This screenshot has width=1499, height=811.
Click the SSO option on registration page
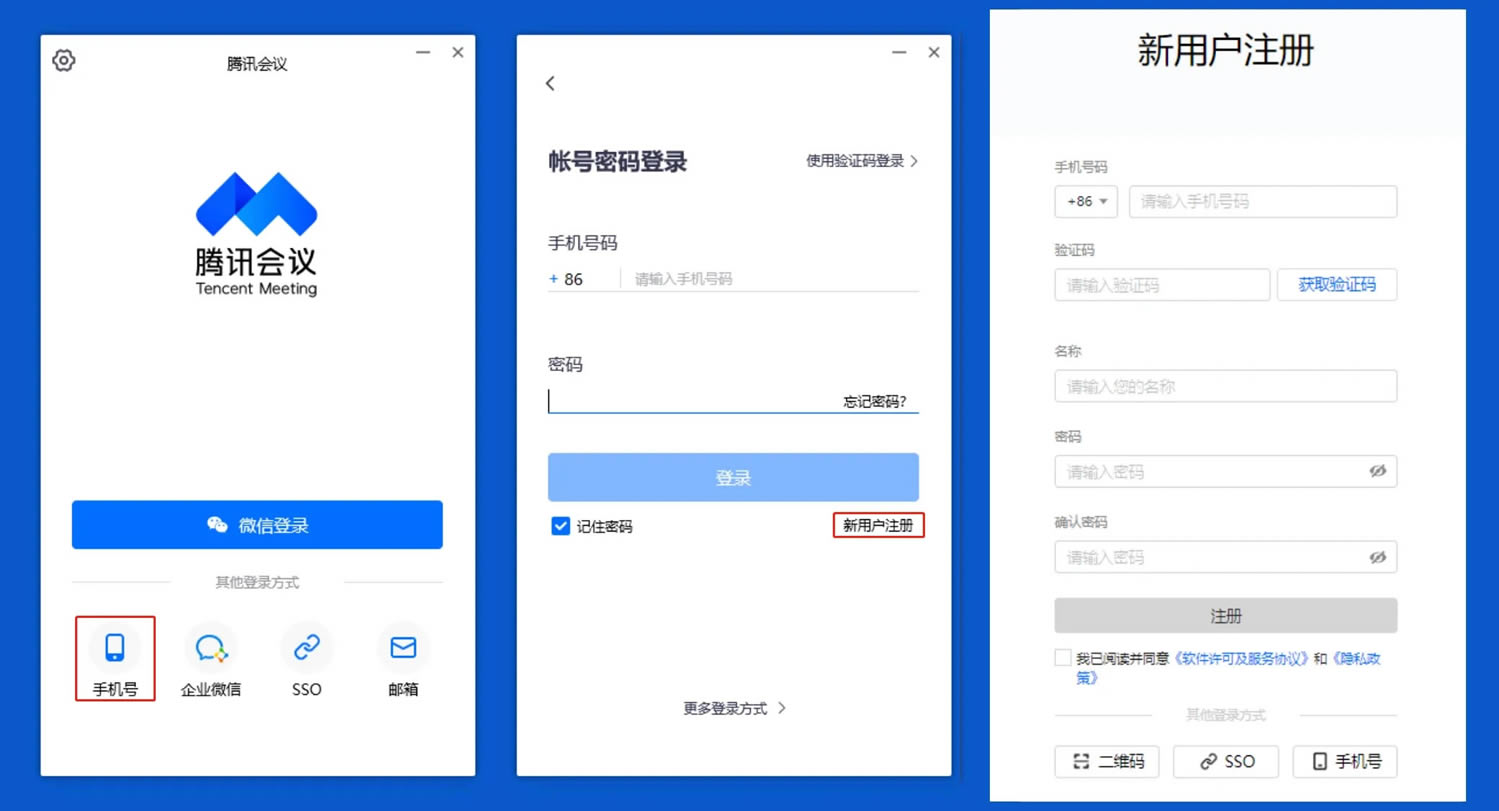1225,761
